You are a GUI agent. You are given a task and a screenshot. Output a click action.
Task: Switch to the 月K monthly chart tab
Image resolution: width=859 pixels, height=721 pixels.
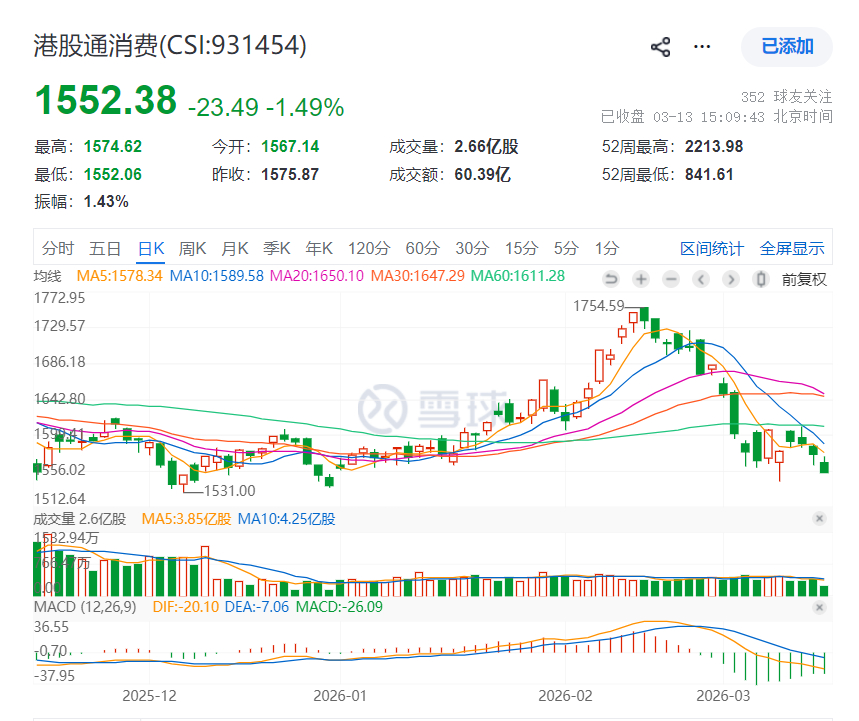tap(234, 247)
